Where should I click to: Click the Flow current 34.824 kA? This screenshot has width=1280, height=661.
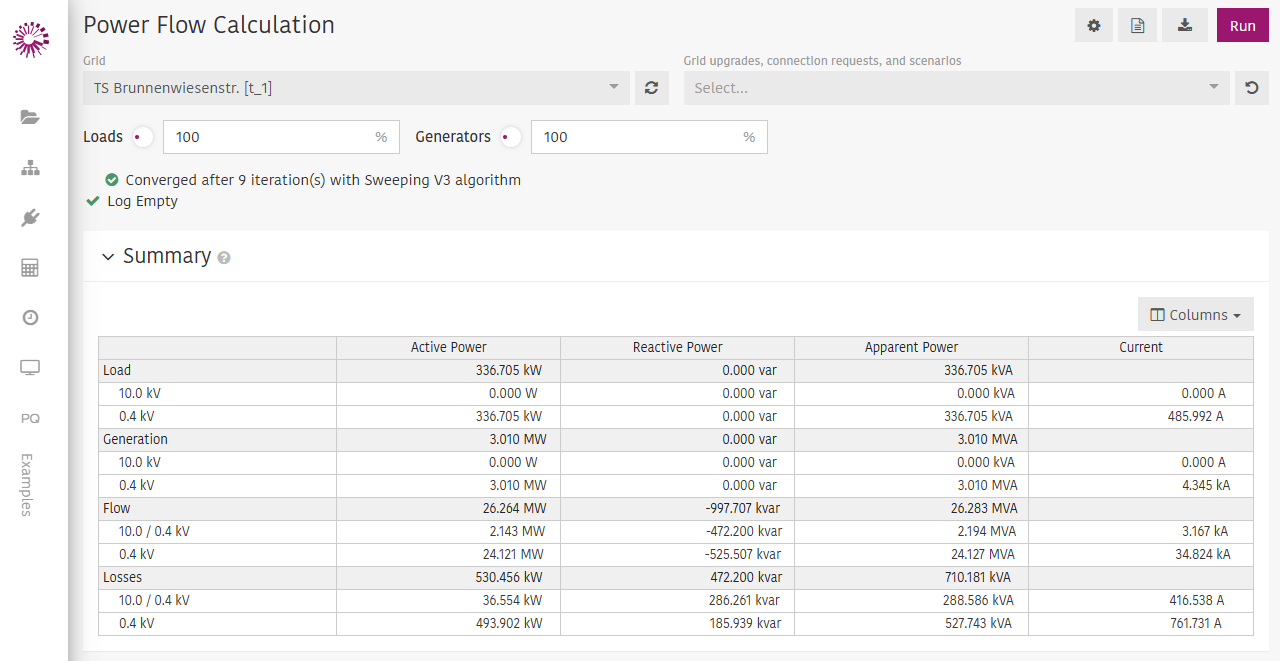(1203, 554)
